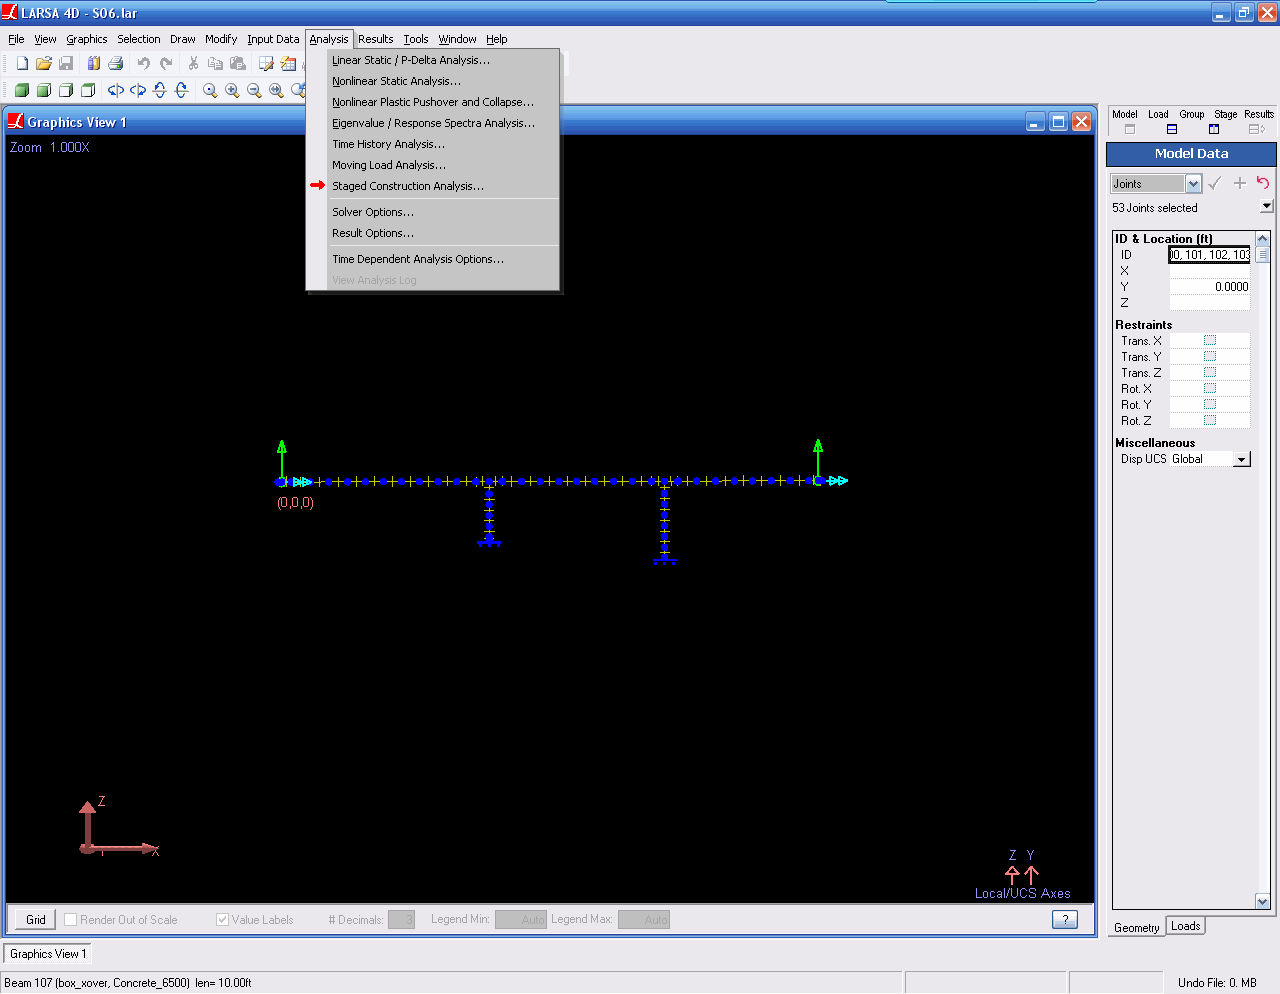Enable Render Out of Scale checkbox

click(70, 919)
